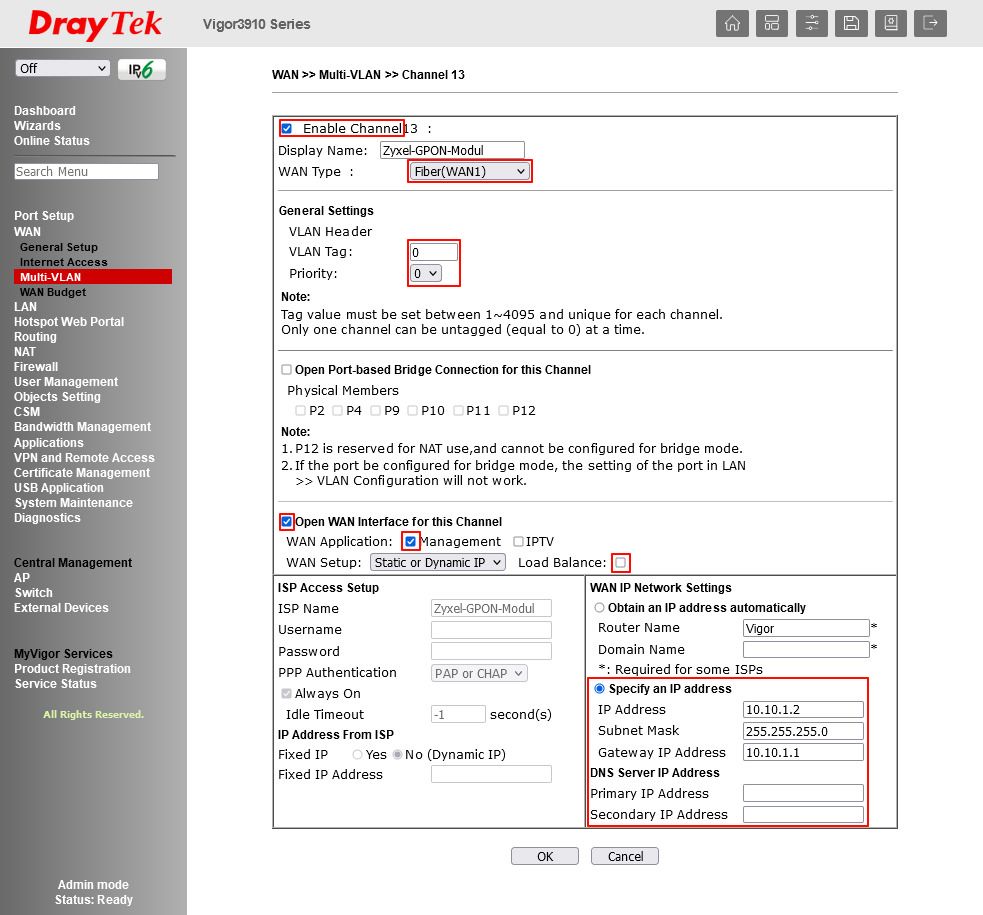Open the WAN Type dropdown
983x915 pixels.
click(x=470, y=171)
